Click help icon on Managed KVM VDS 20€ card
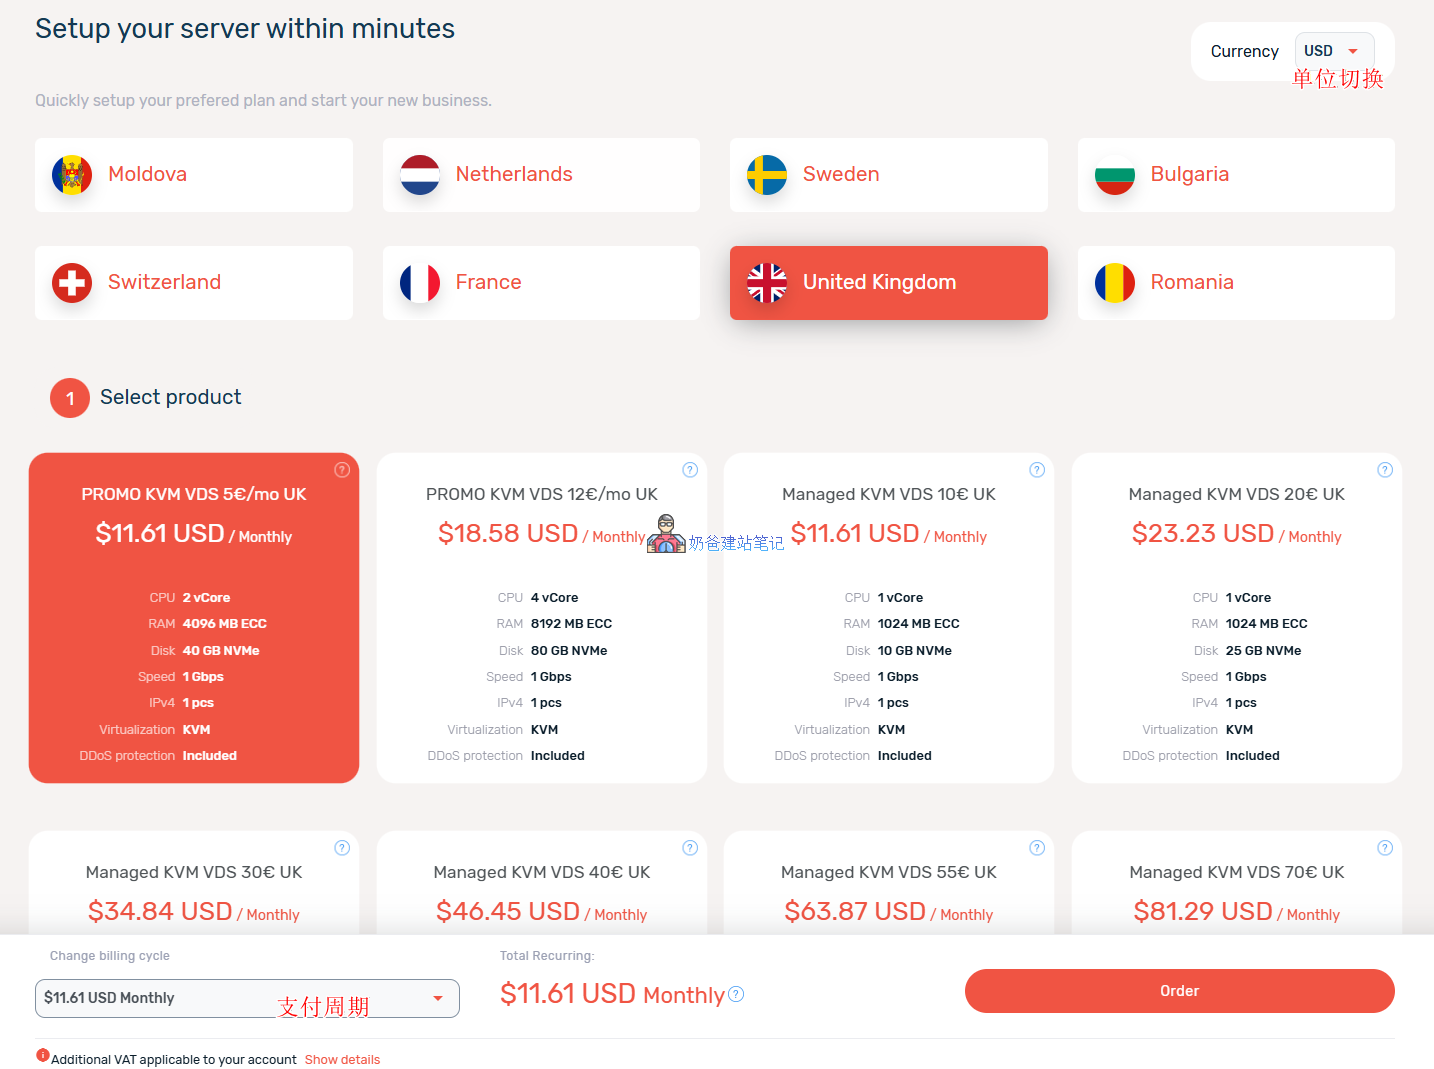Image resolution: width=1434 pixels, height=1069 pixels. pos(1385,470)
